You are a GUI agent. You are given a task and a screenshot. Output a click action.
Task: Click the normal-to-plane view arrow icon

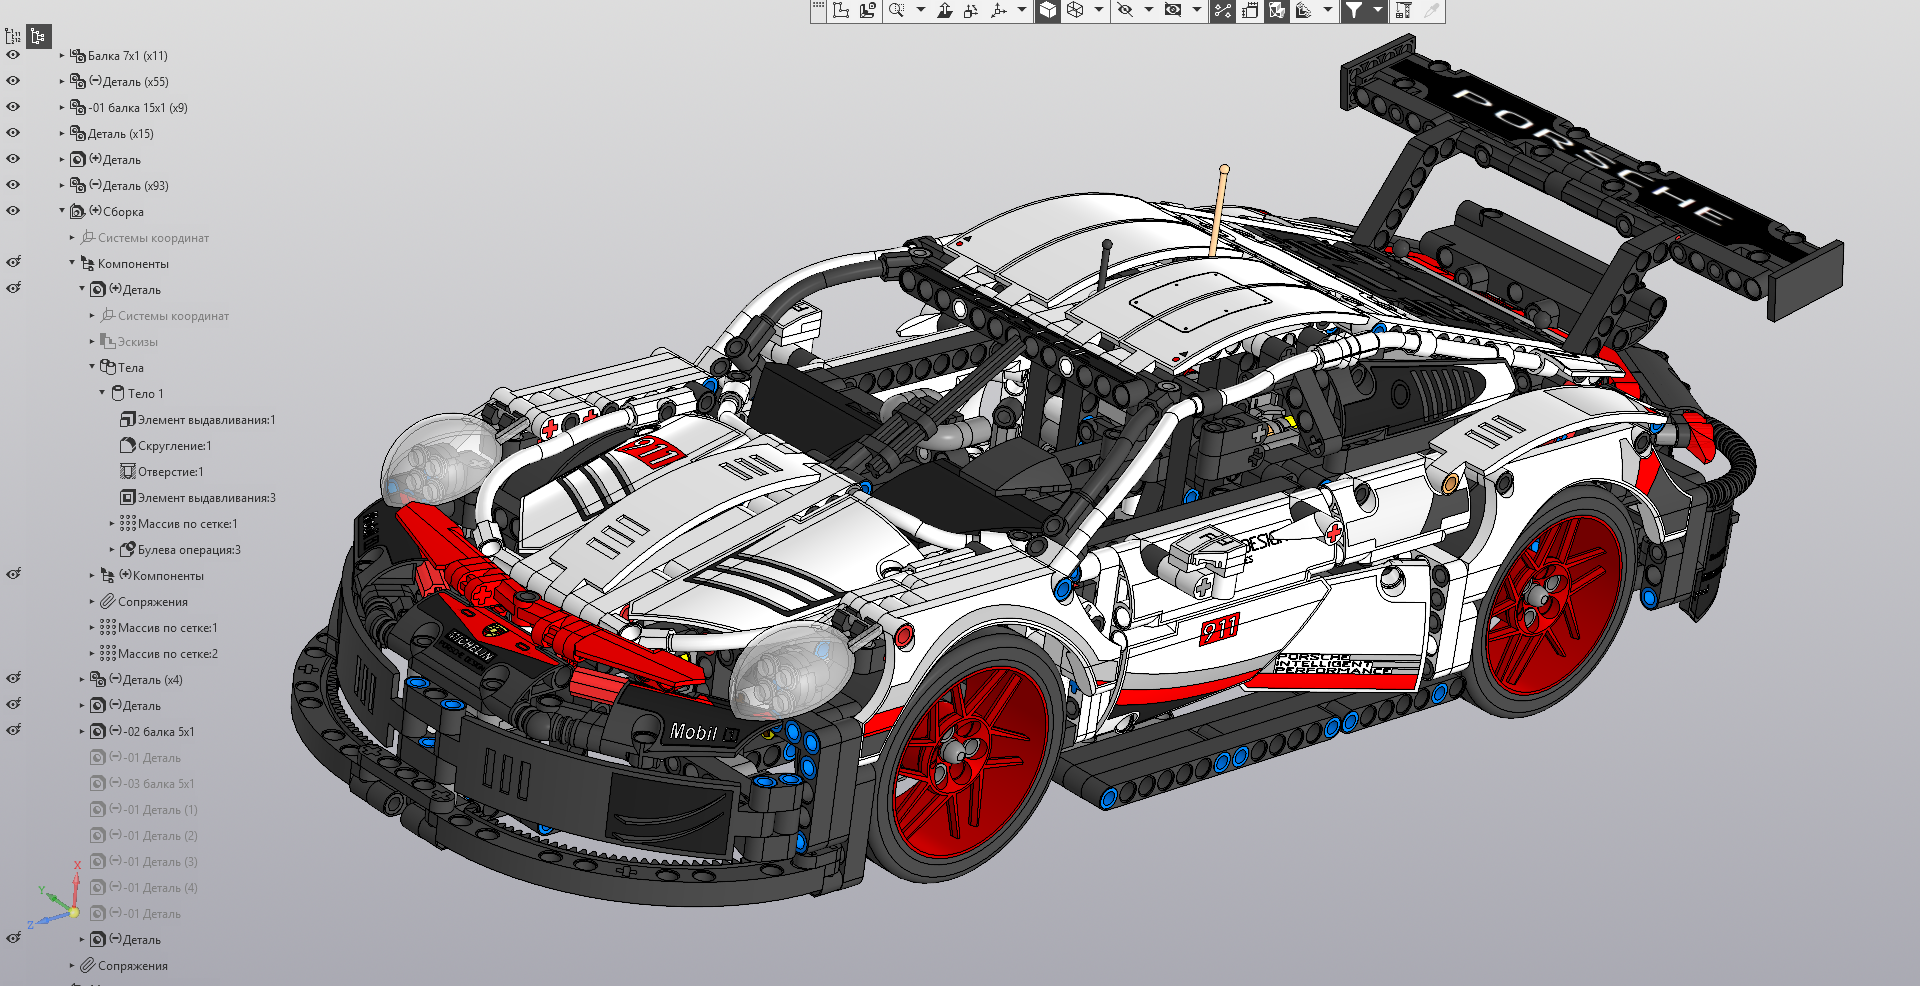(944, 11)
